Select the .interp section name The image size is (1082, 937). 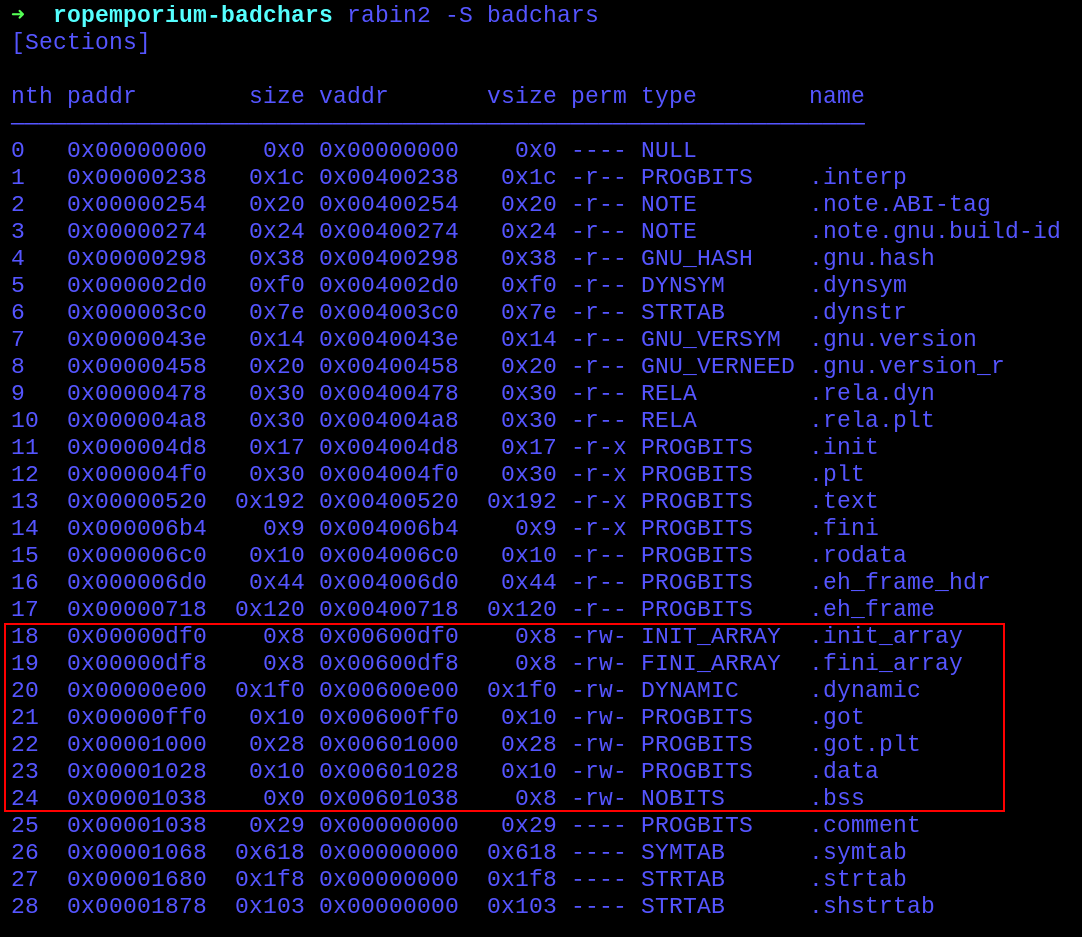point(857,178)
